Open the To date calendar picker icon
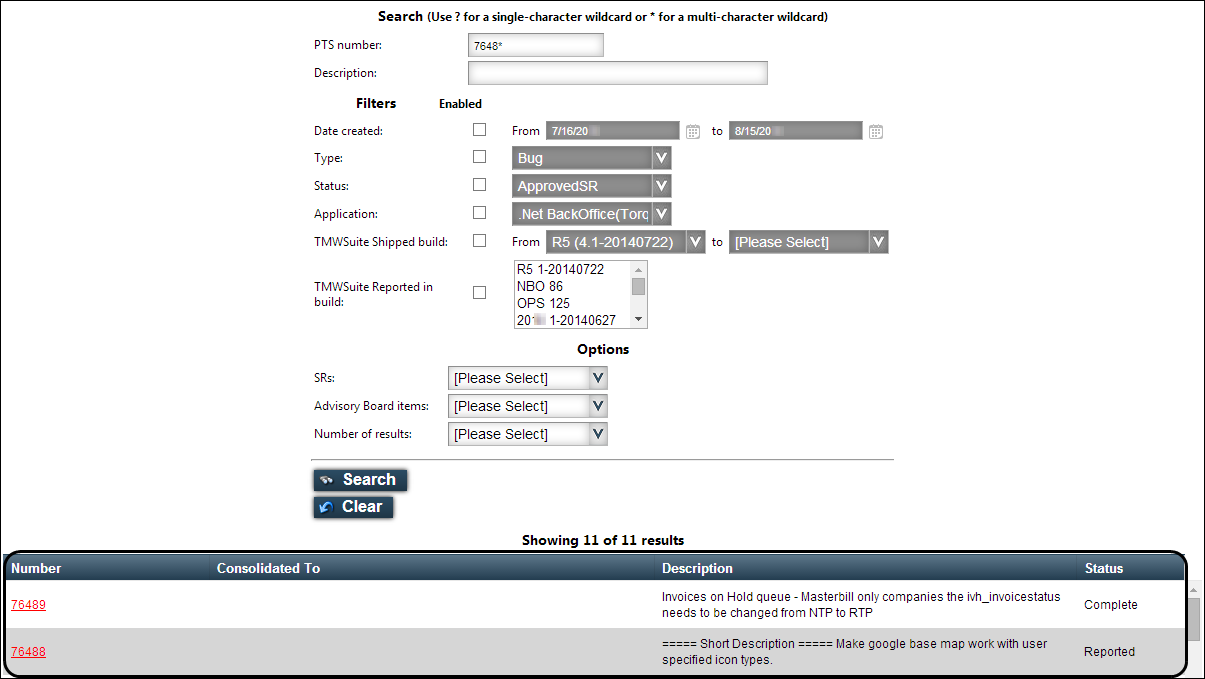Screen dimensions: 1205x679 tap(876, 131)
